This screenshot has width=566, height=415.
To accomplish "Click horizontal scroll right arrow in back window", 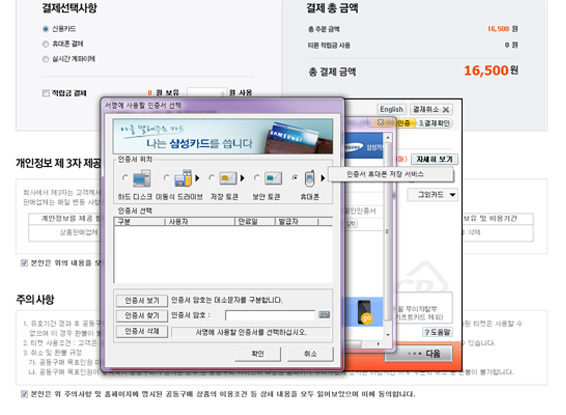I will coord(378,344).
